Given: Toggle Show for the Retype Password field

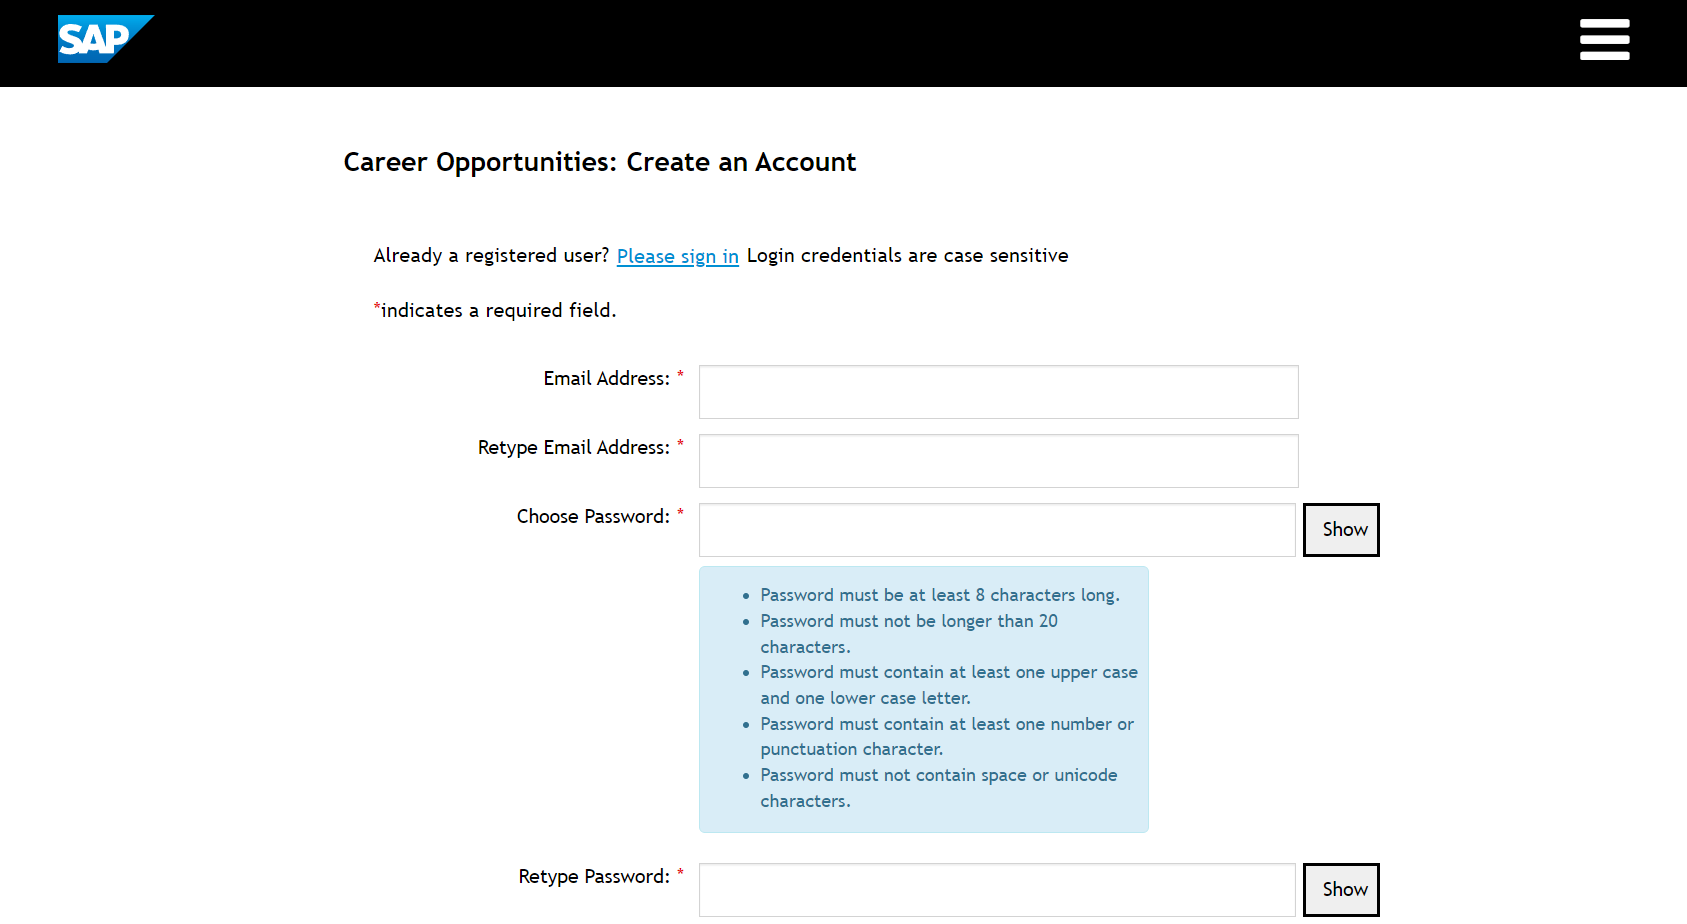Looking at the screenshot, I should pos(1341,890).
